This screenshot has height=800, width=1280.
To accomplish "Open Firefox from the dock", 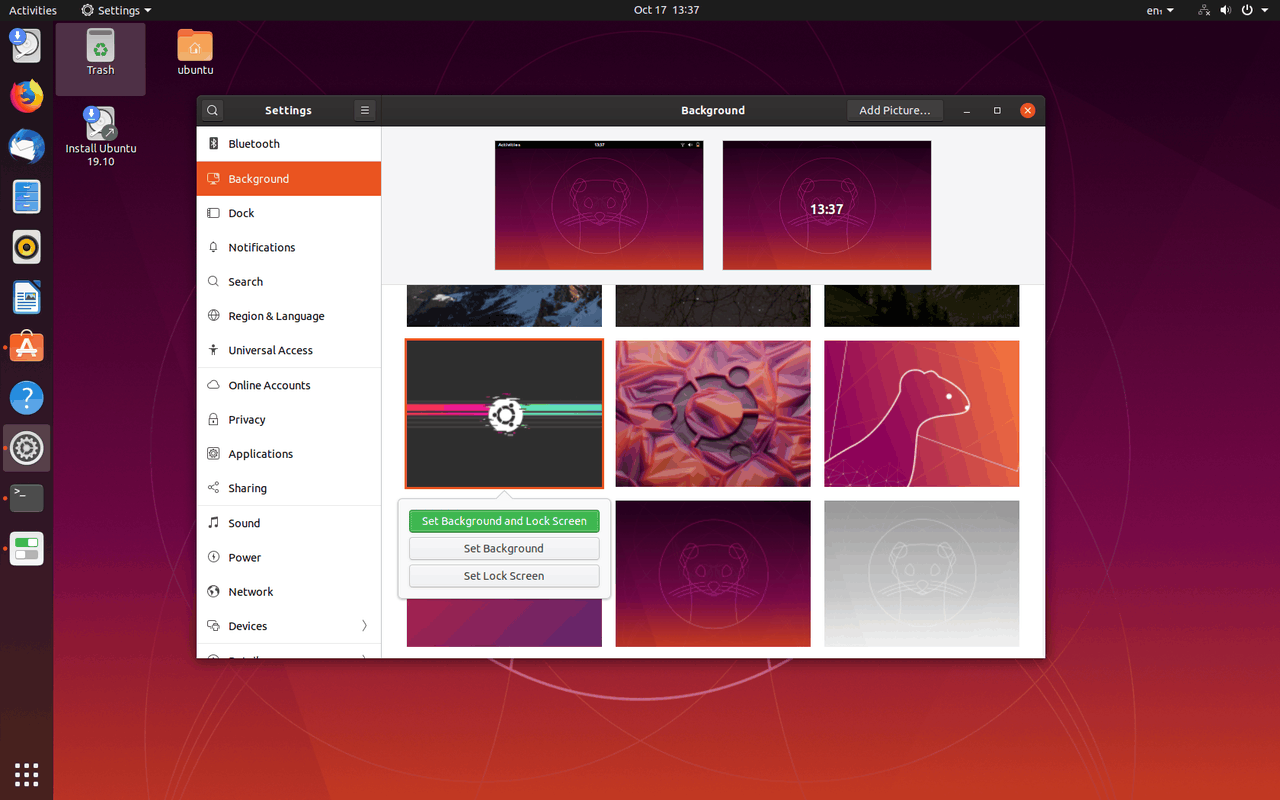I will [x=27, y=96].
